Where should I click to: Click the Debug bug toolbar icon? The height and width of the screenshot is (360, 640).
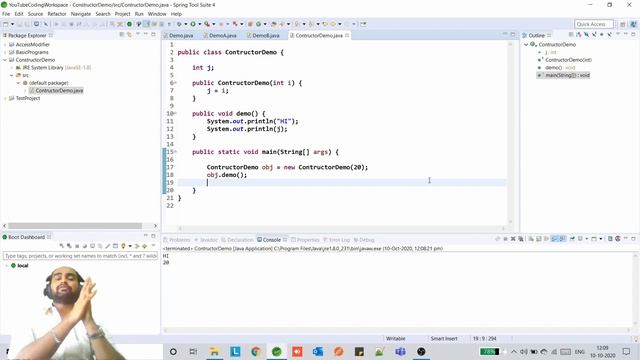click(x=179, y=24)
